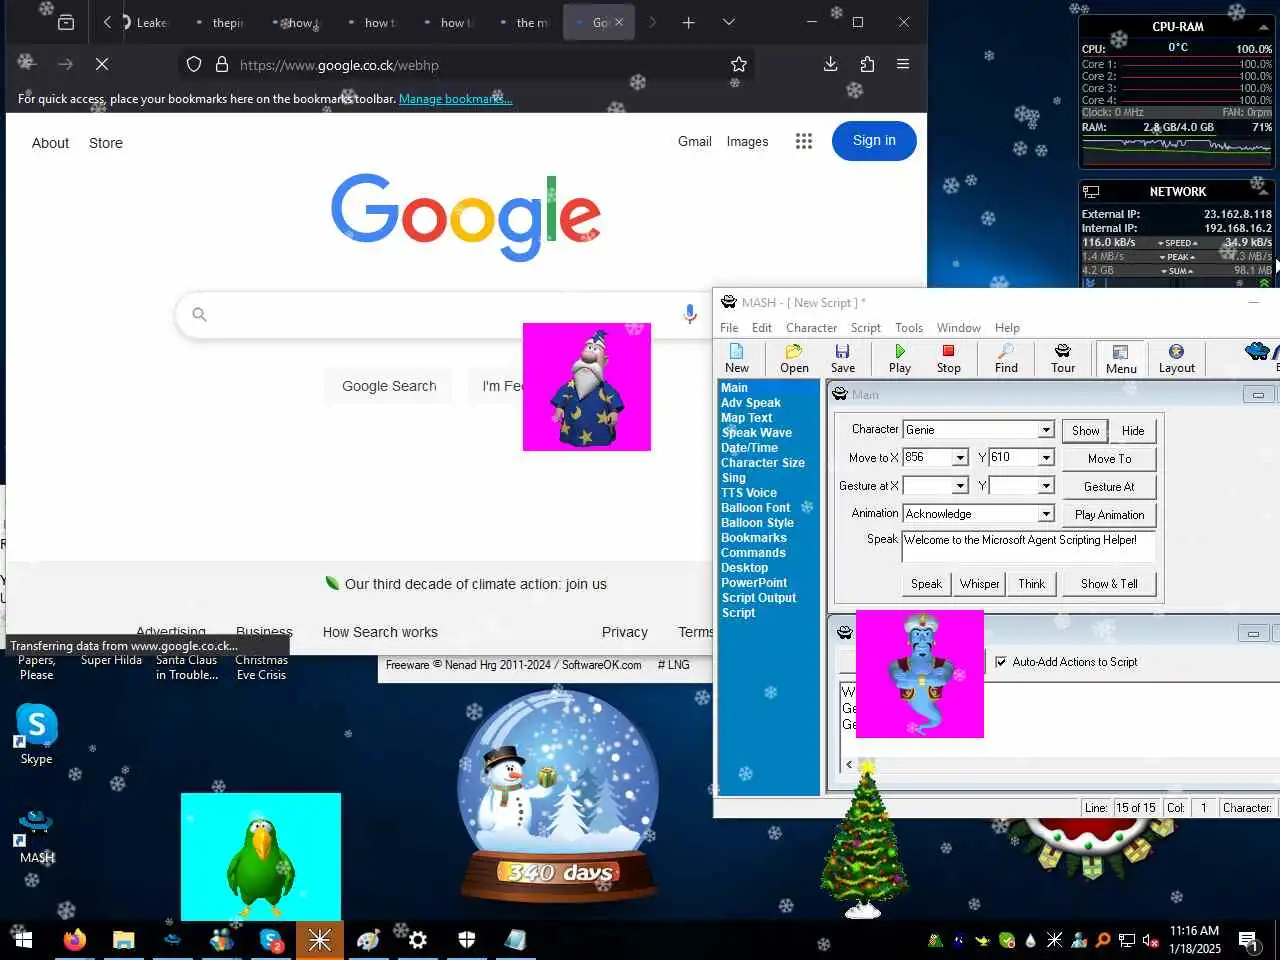The width and height of the screenshot is (1280, 960).
Task: Expand the Move to X dropdown showing 856
Action: tap(960, 458)
